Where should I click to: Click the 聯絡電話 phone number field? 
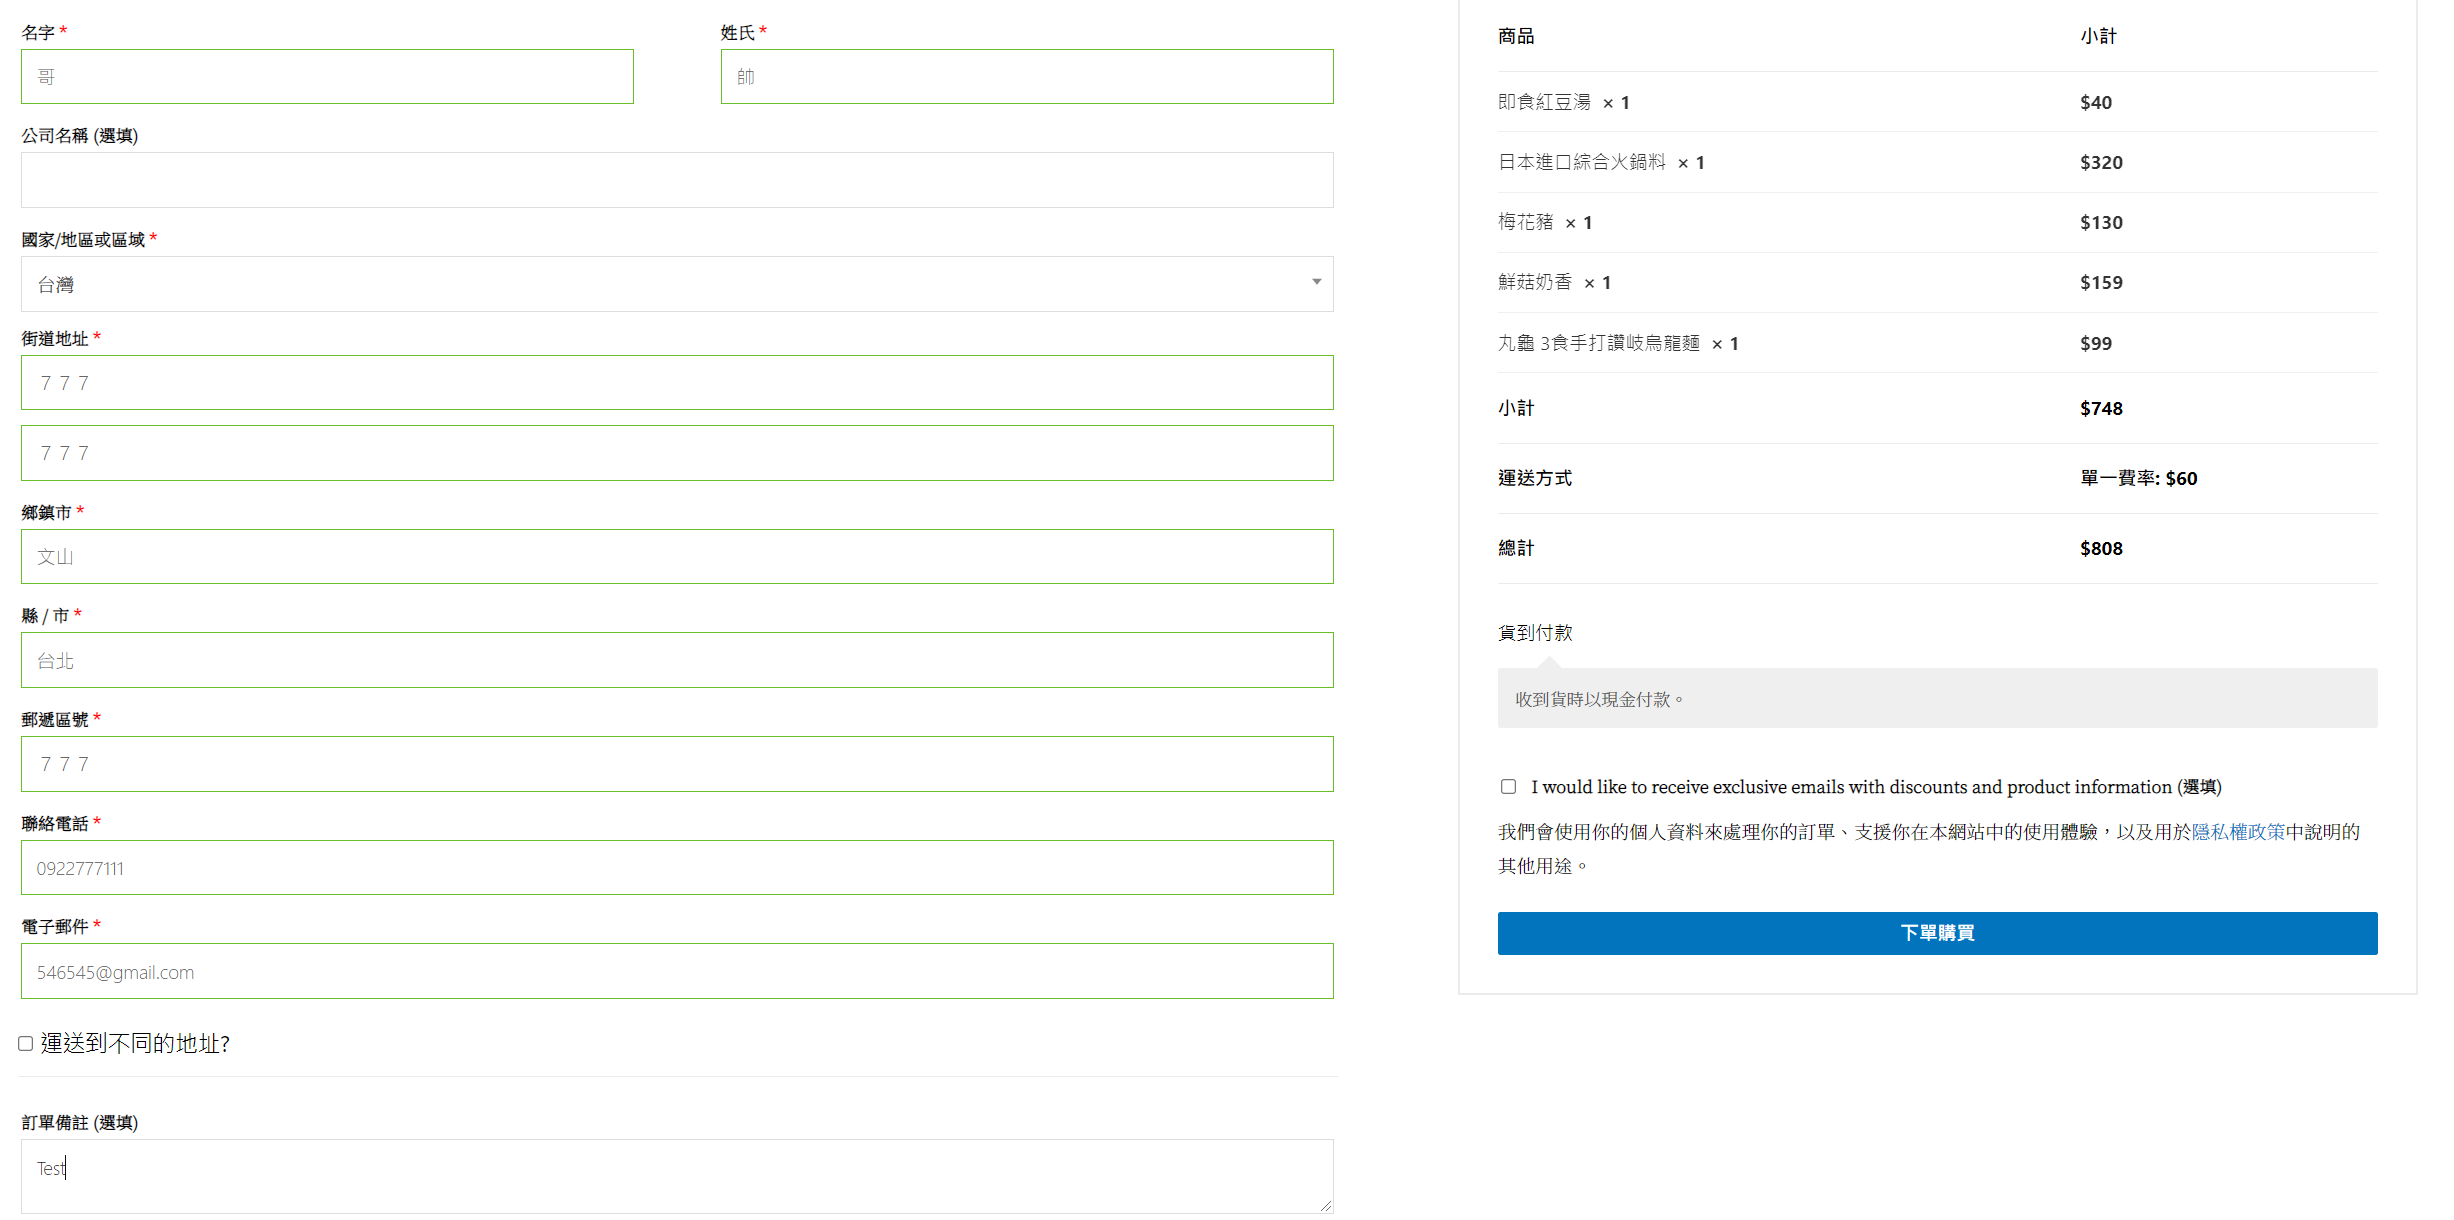pyautogui.click(x=677, y=868)
